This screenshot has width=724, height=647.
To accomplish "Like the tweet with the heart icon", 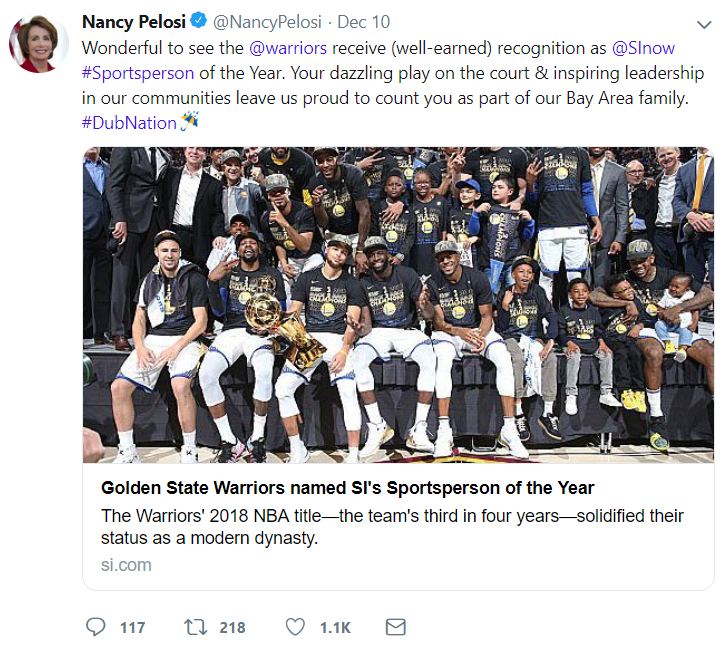I will [x=295, y=627].
